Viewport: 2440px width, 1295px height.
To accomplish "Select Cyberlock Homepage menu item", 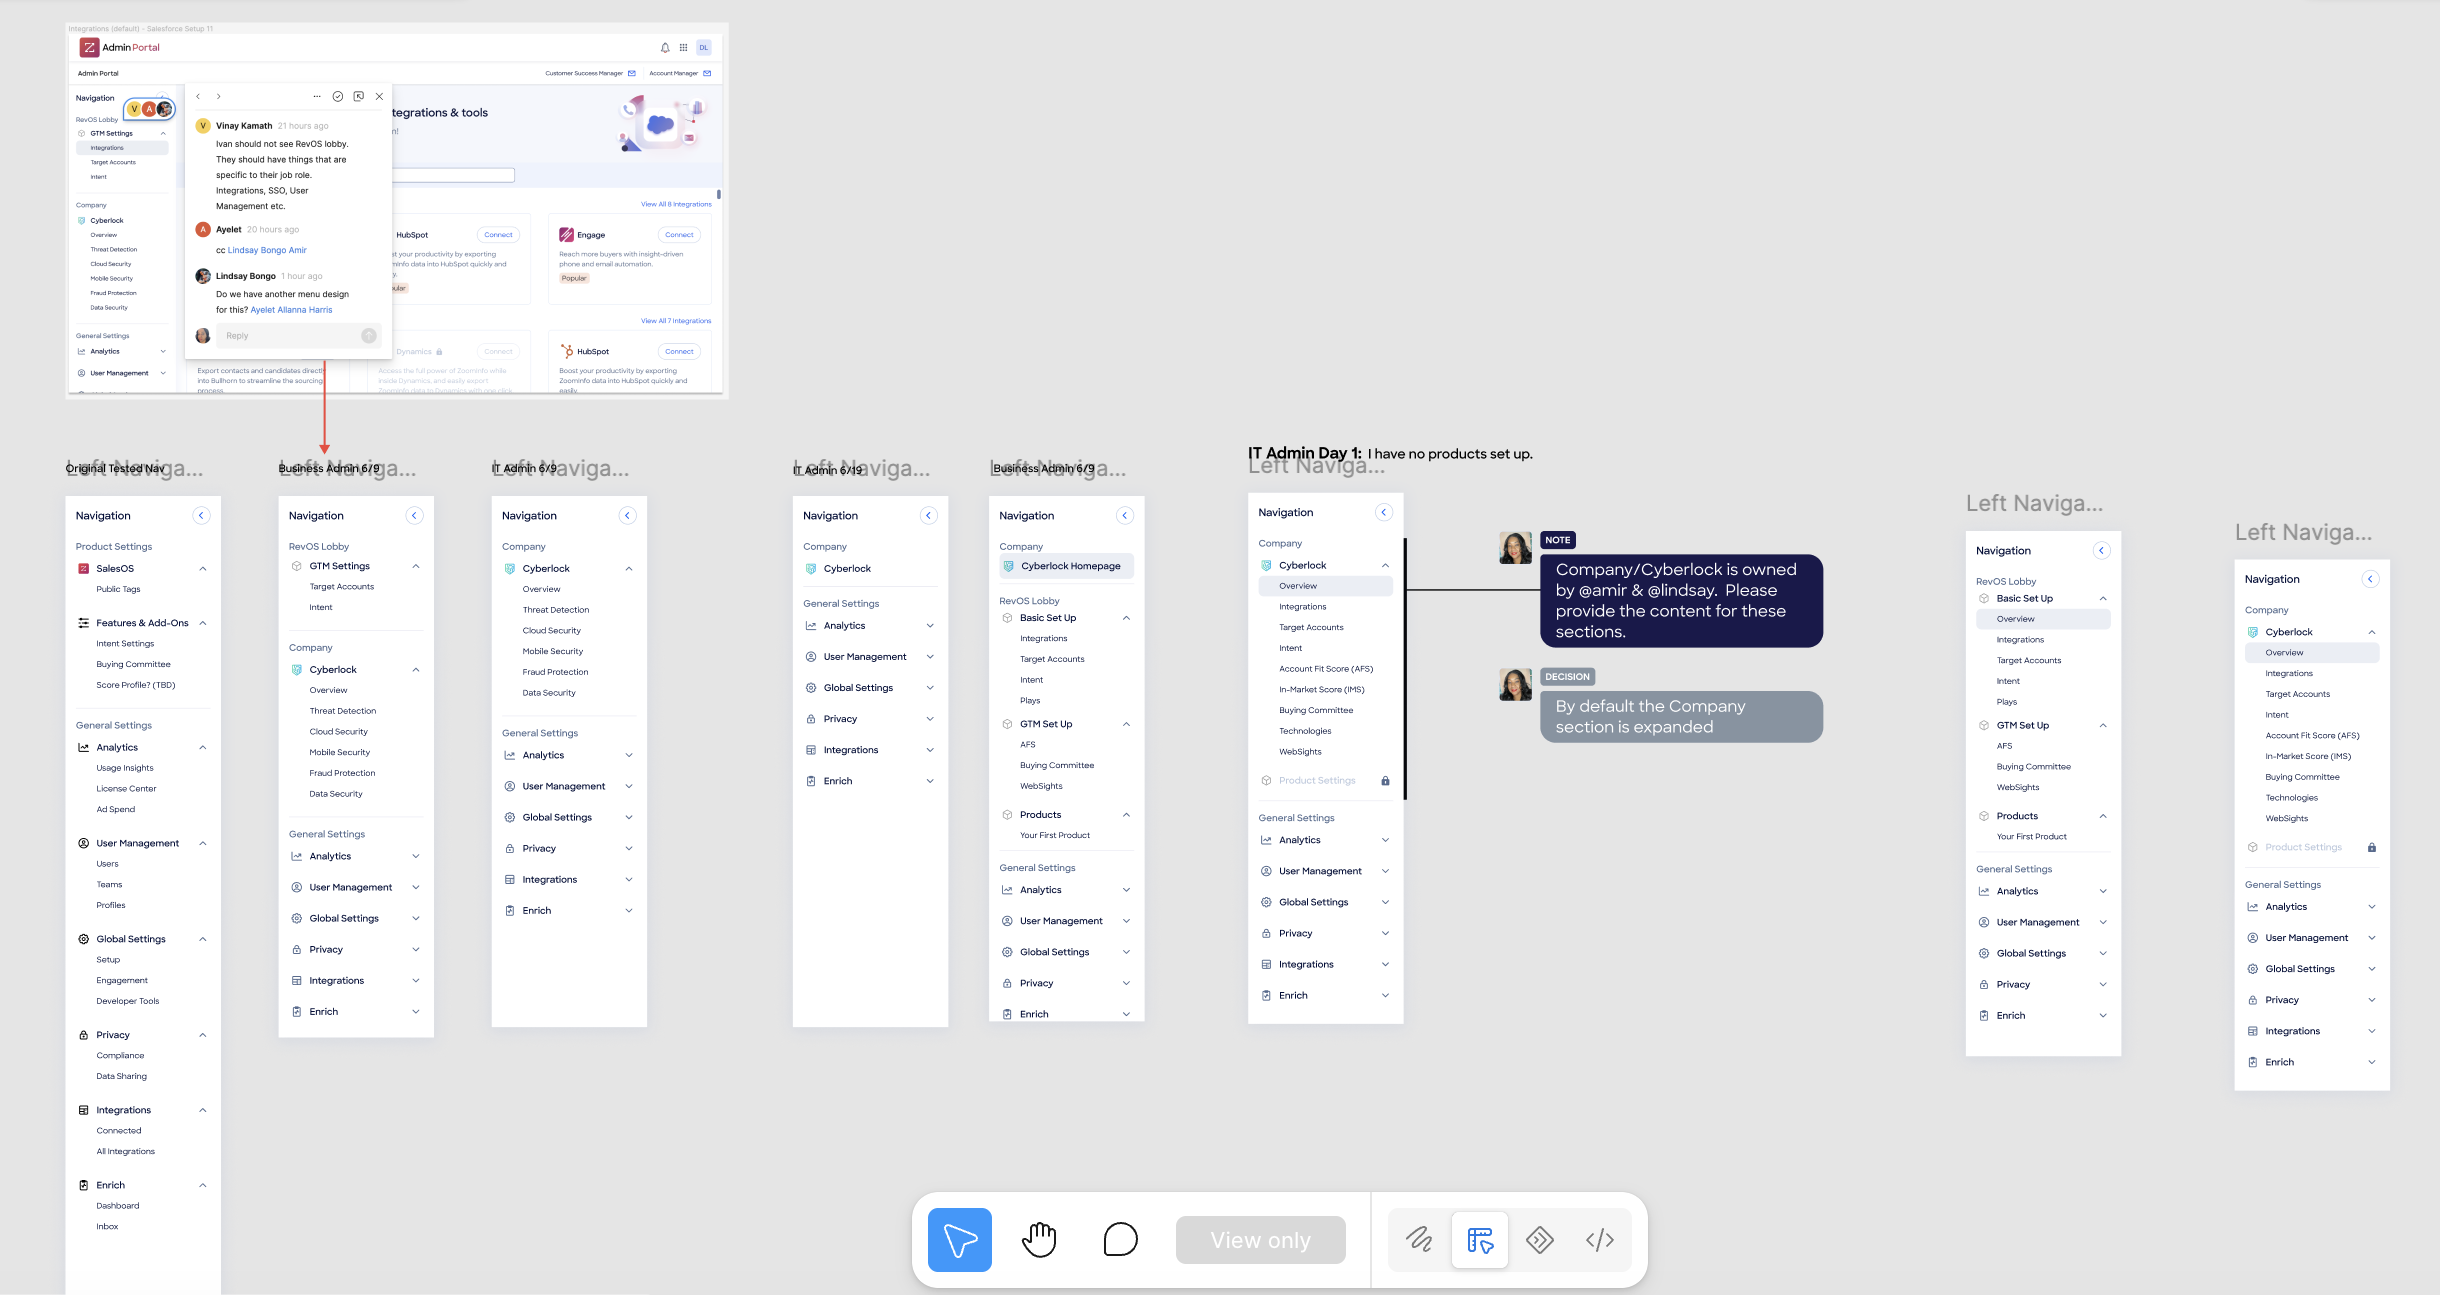I will (x=1066, y=566).
